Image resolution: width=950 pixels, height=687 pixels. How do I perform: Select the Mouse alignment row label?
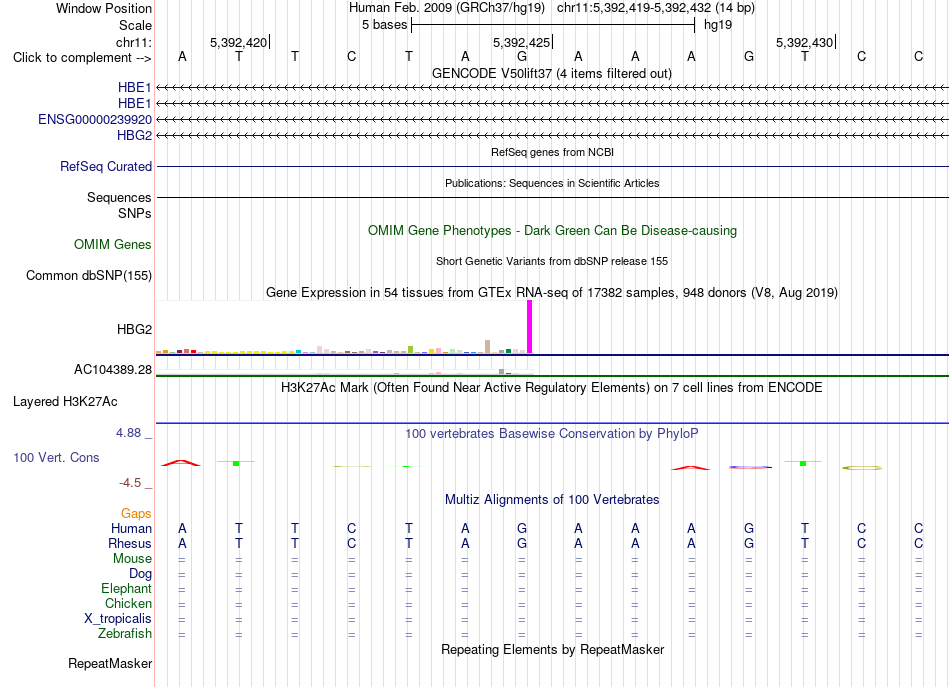click(133, 559)
